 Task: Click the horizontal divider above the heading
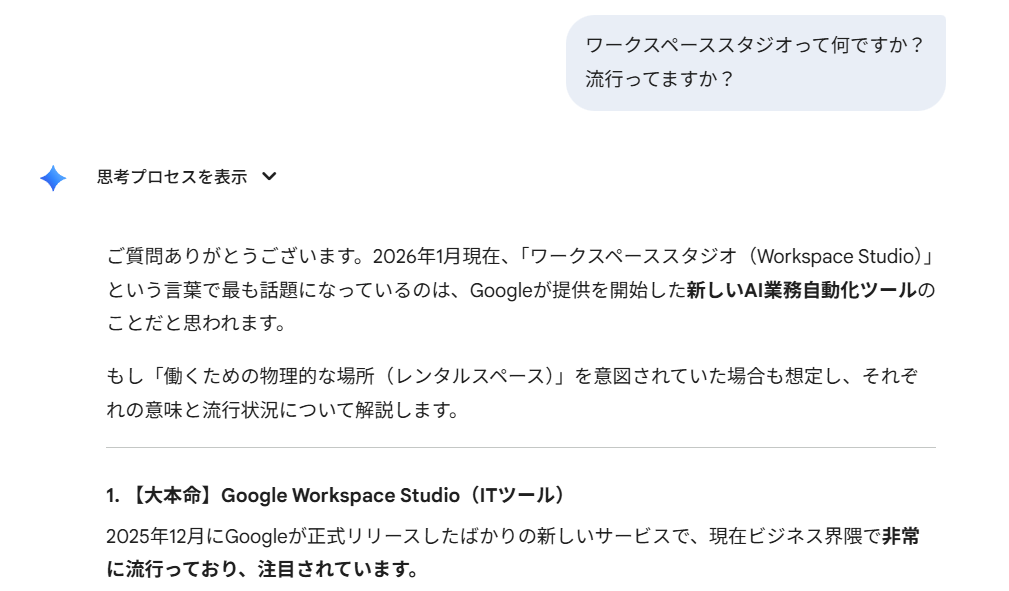tap(520, 447)
